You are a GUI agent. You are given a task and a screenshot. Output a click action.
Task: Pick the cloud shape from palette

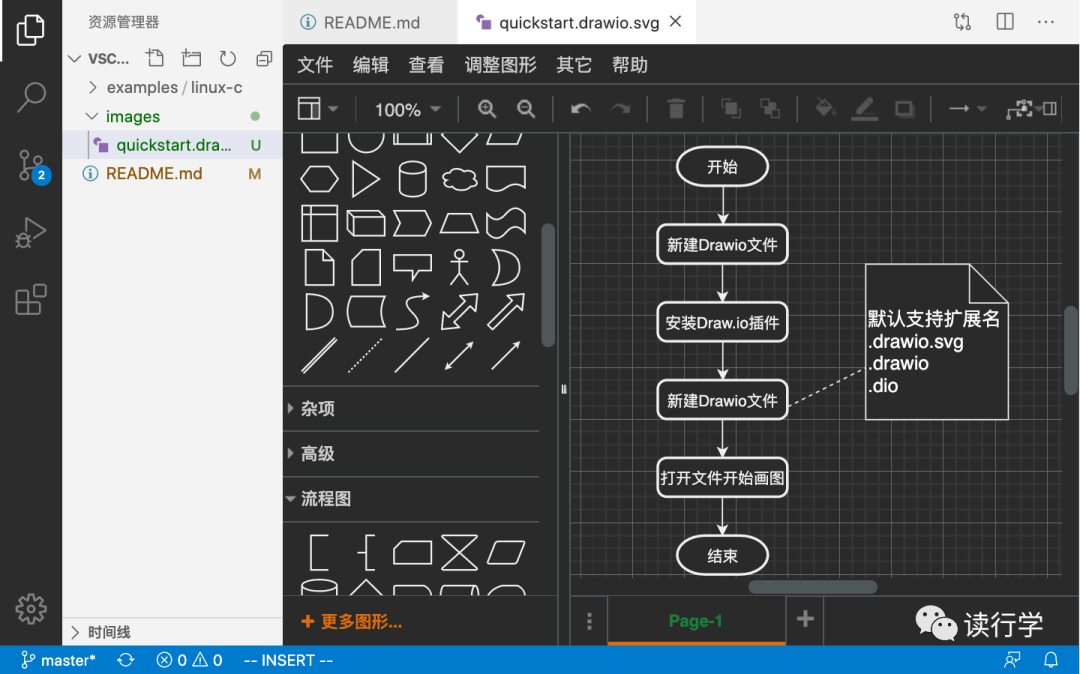[459, 180]
